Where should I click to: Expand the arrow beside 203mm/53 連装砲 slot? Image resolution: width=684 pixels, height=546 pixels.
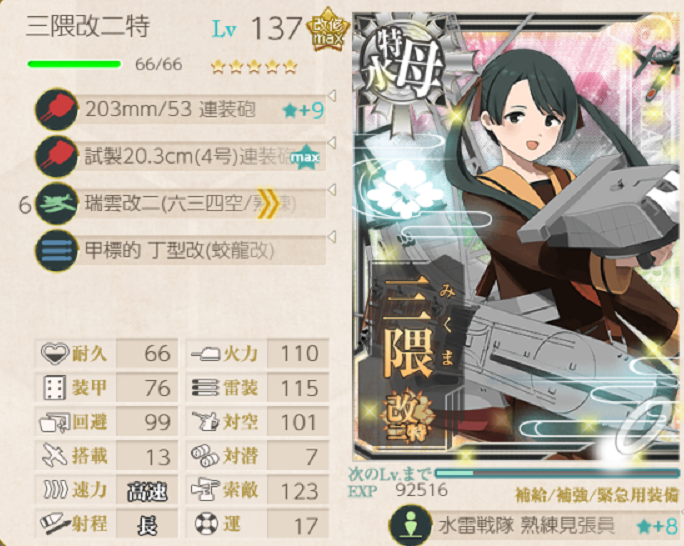point(332,96)
